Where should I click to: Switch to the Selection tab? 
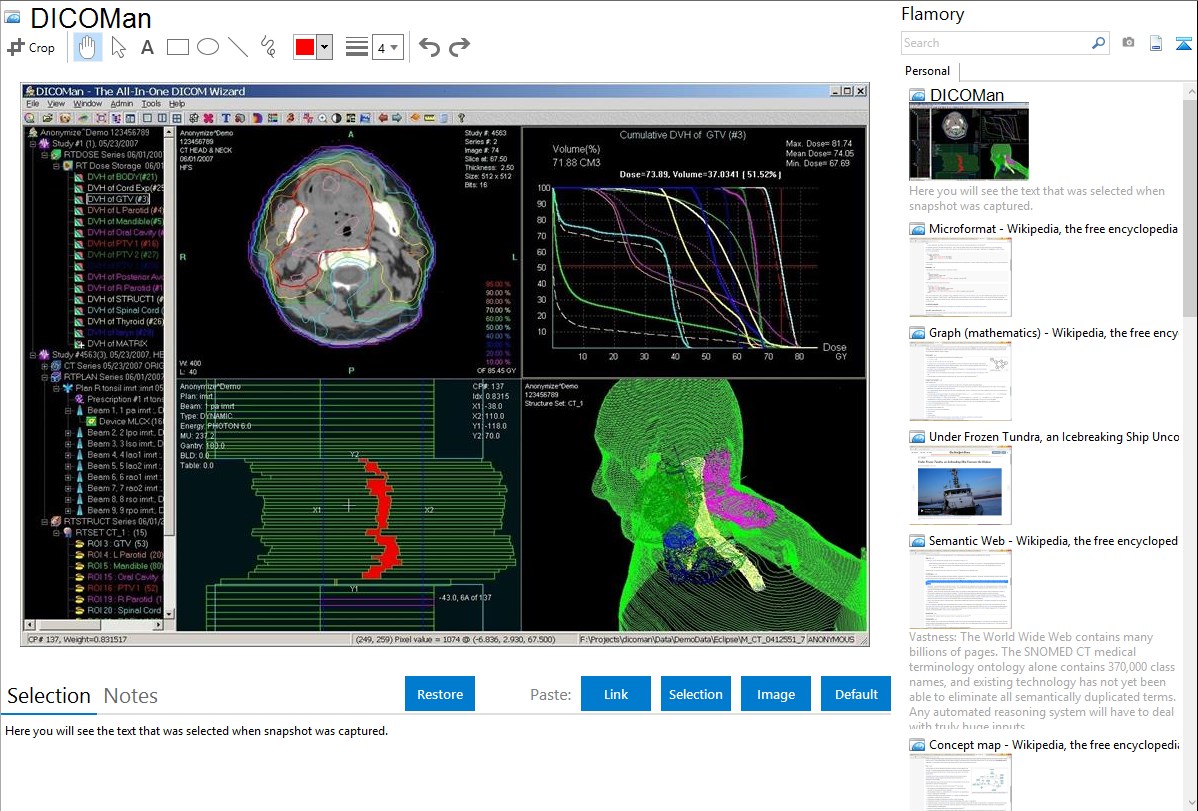pos(49,696)
